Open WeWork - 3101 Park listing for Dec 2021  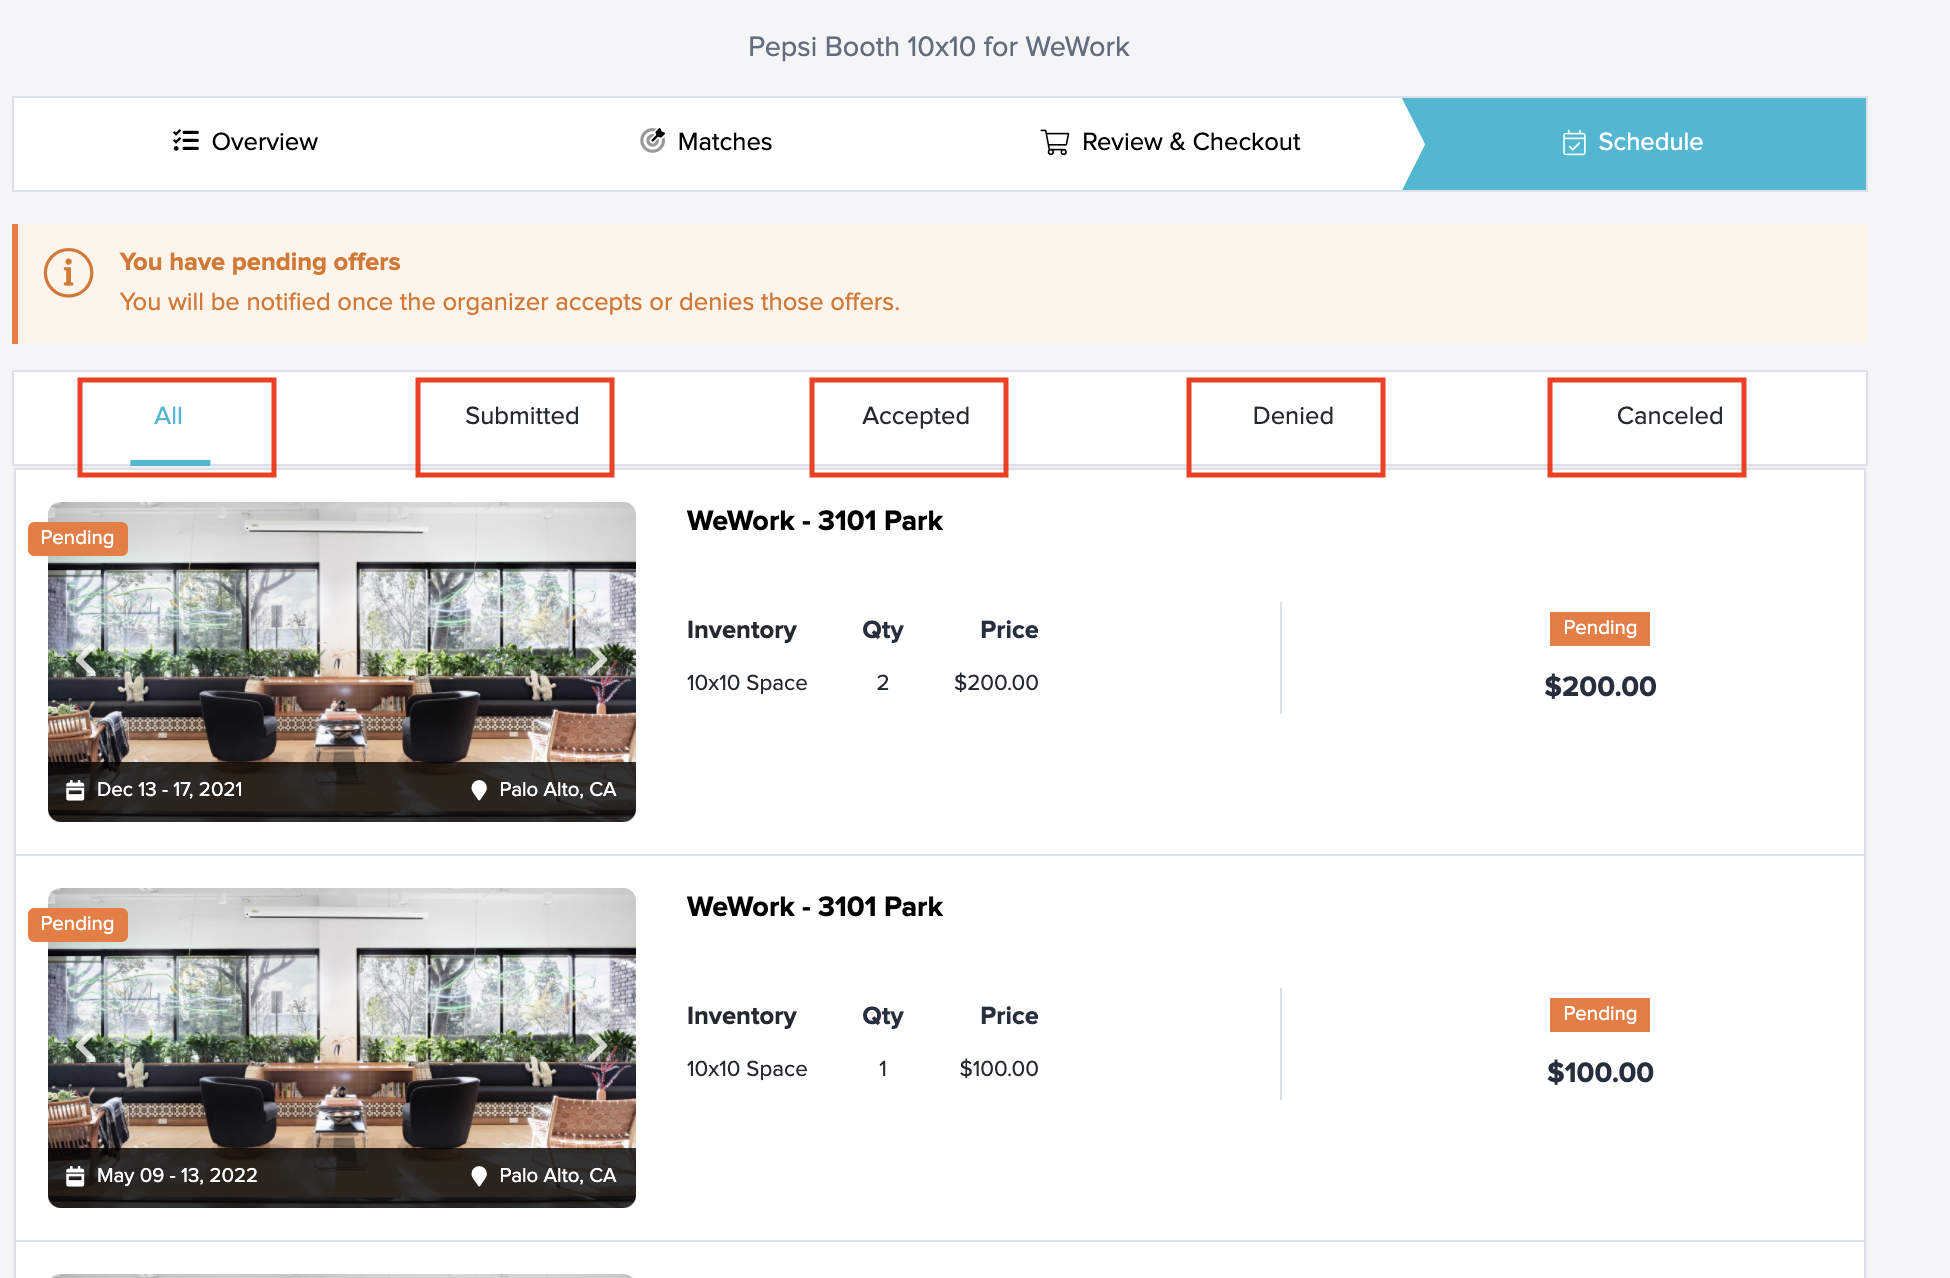[x=815, y=521]
